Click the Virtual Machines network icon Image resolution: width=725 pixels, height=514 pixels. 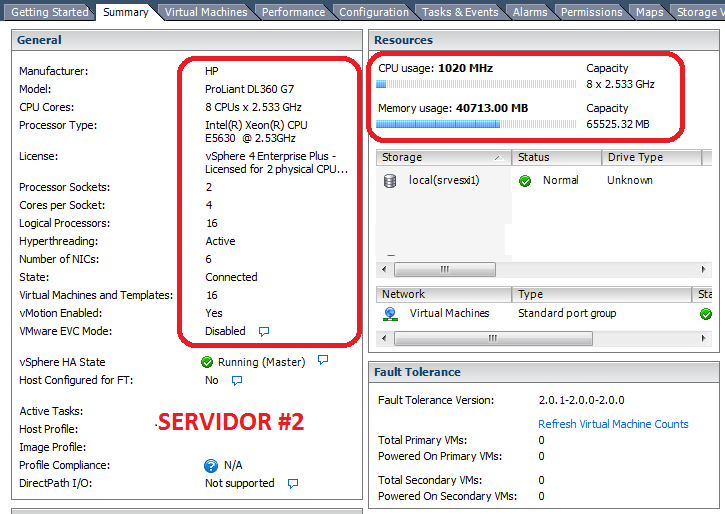[390, 314]
